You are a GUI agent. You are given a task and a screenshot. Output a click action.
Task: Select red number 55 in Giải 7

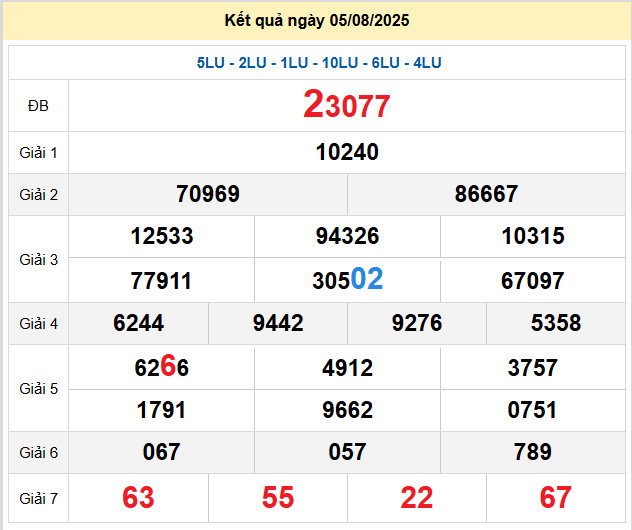point(278,497)
